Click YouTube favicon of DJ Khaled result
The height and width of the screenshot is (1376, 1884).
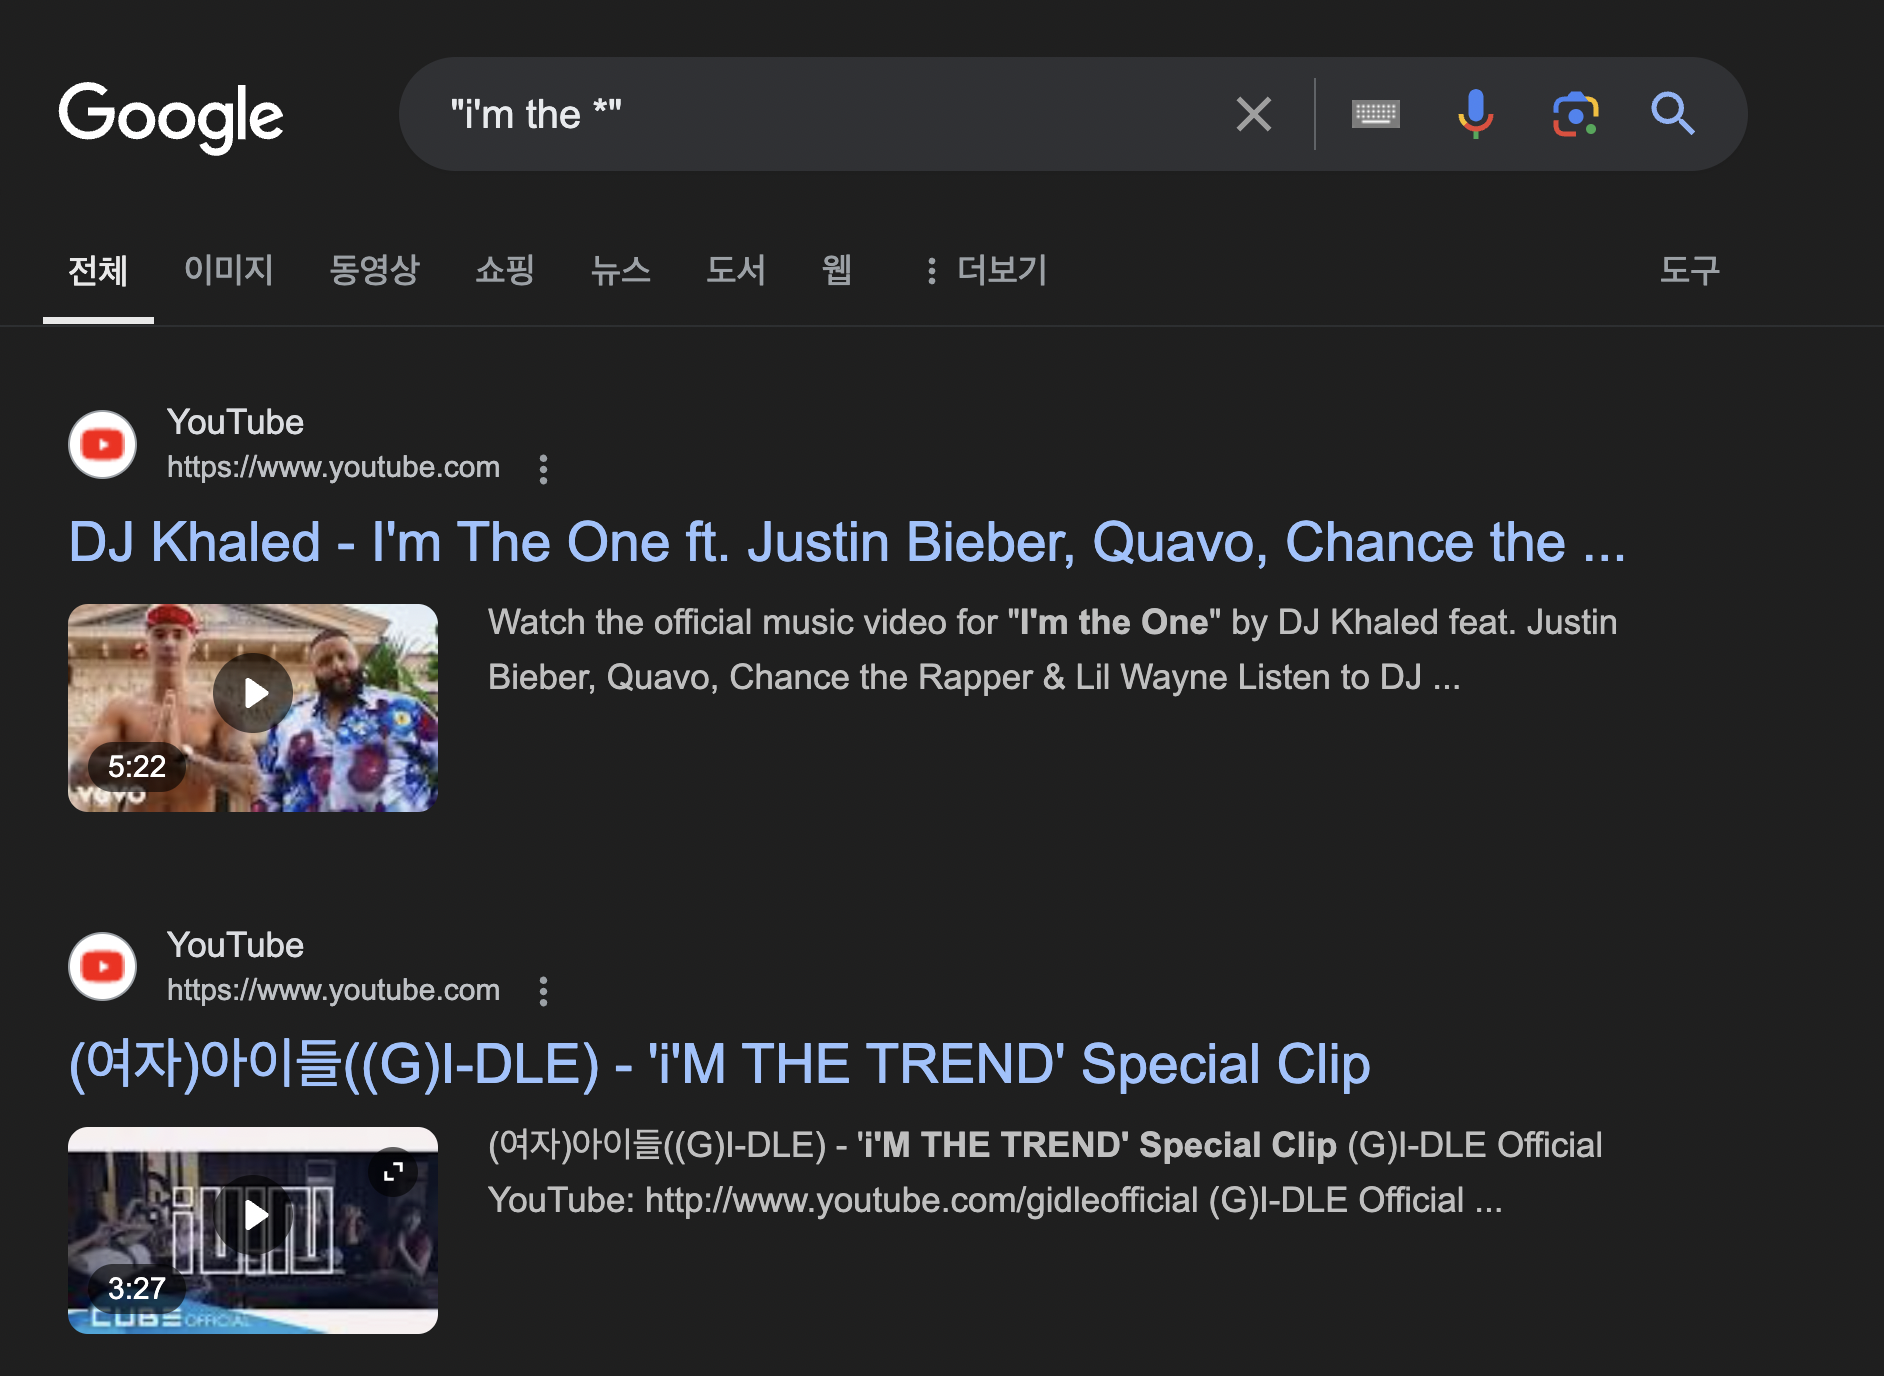(x=102, y=444)
